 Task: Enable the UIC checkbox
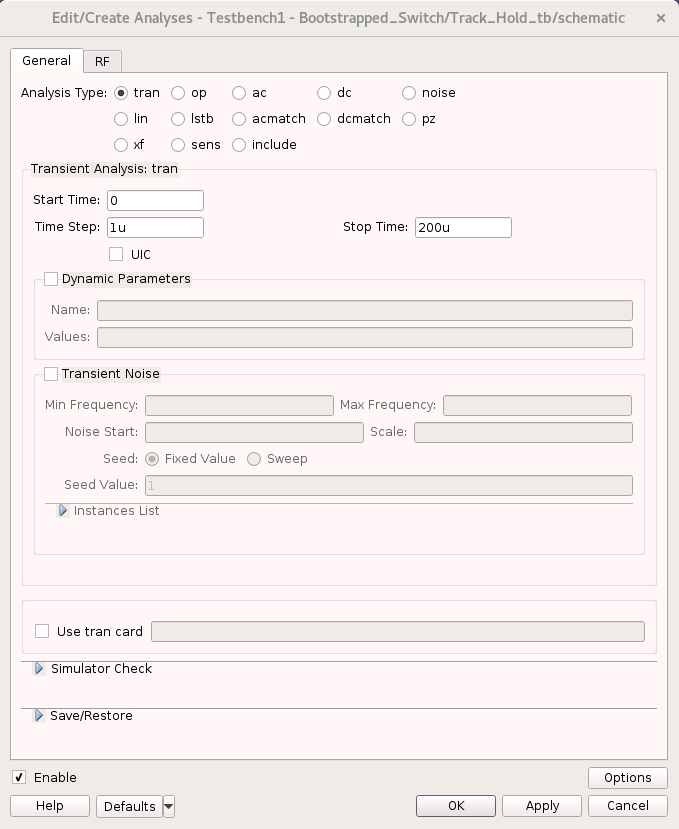[x=116, y=253]
